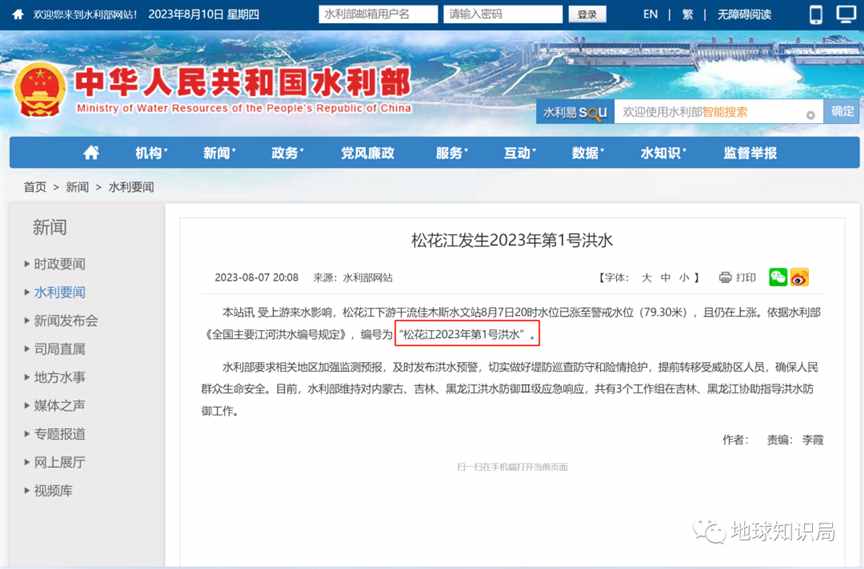Select 新闻发布会 in left sidebar

[66, 321]
